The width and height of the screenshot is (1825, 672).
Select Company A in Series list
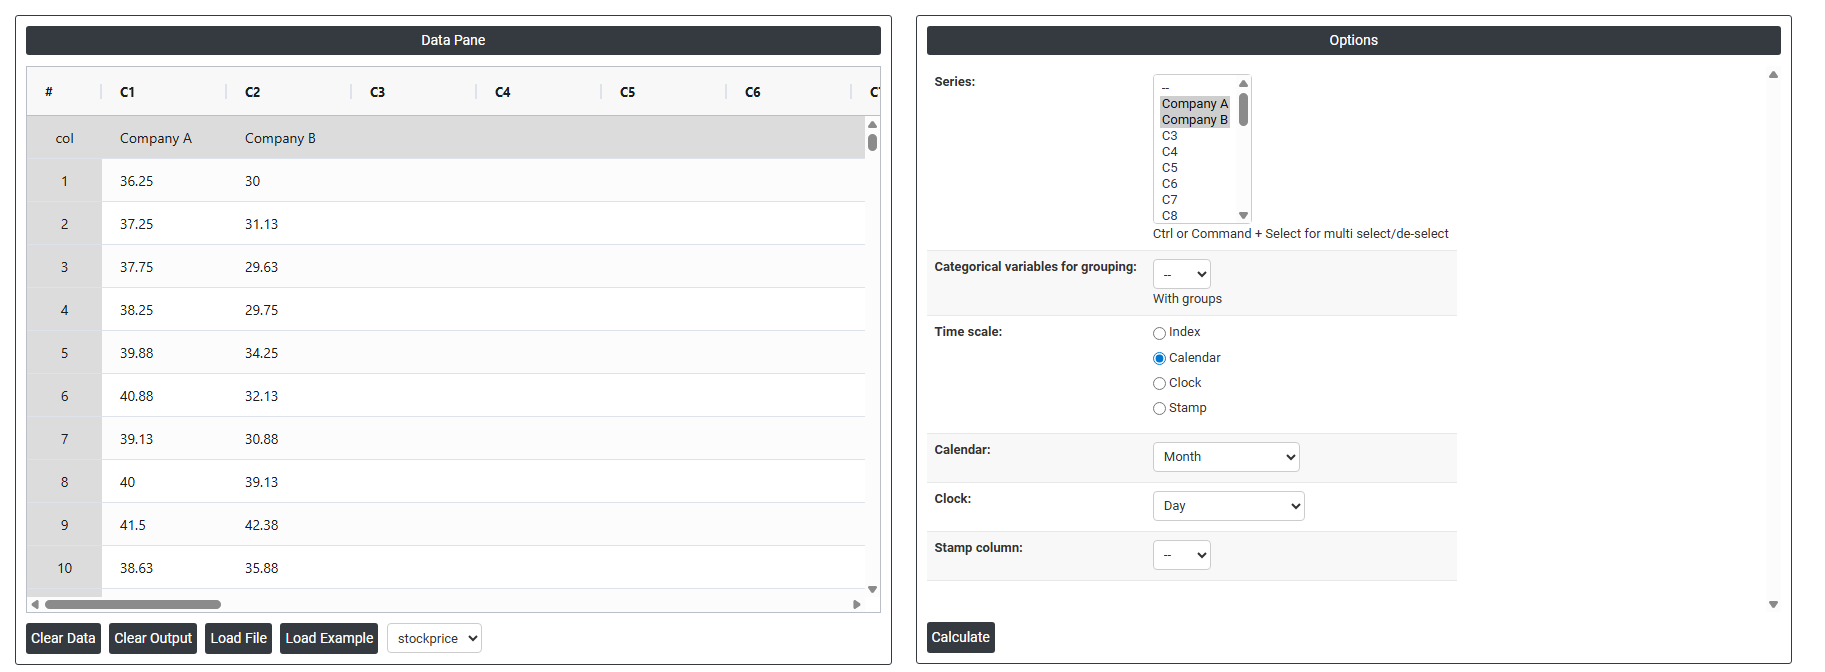pyautogui.click(x=1194, y=104)
